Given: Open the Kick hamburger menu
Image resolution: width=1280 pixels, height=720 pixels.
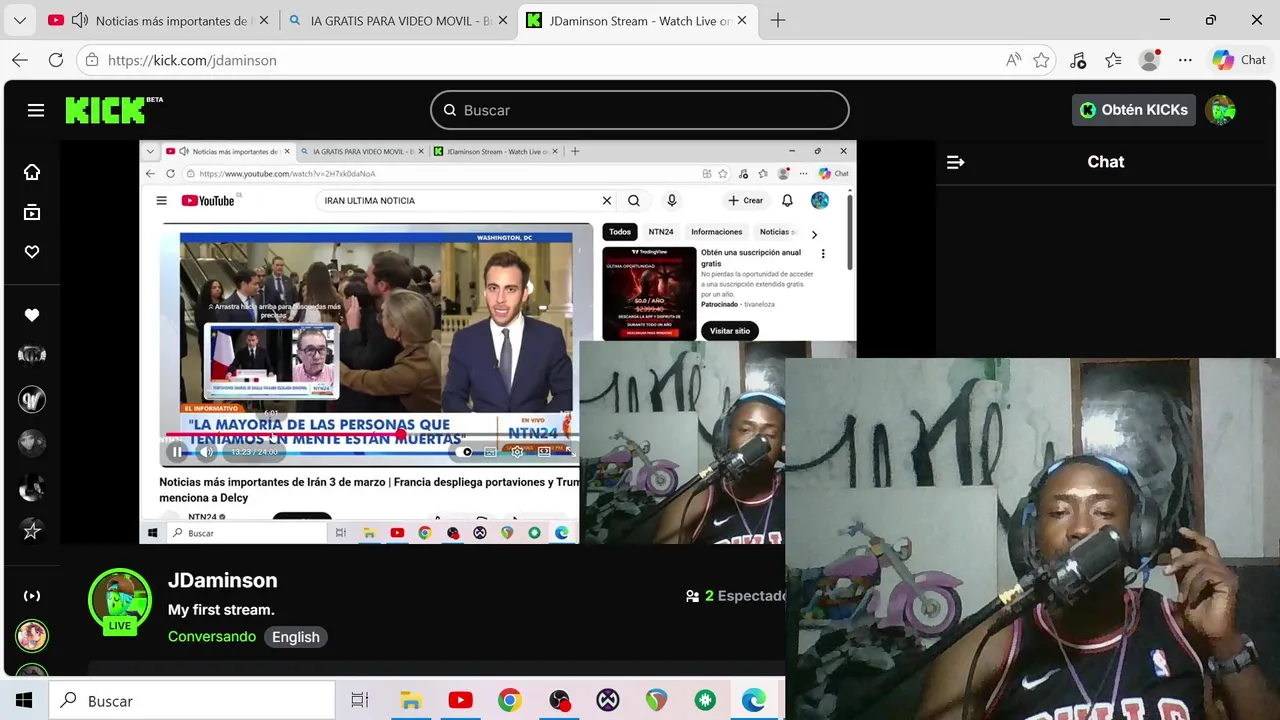Looking at the screenshot, I should click(x=36, y=110).
